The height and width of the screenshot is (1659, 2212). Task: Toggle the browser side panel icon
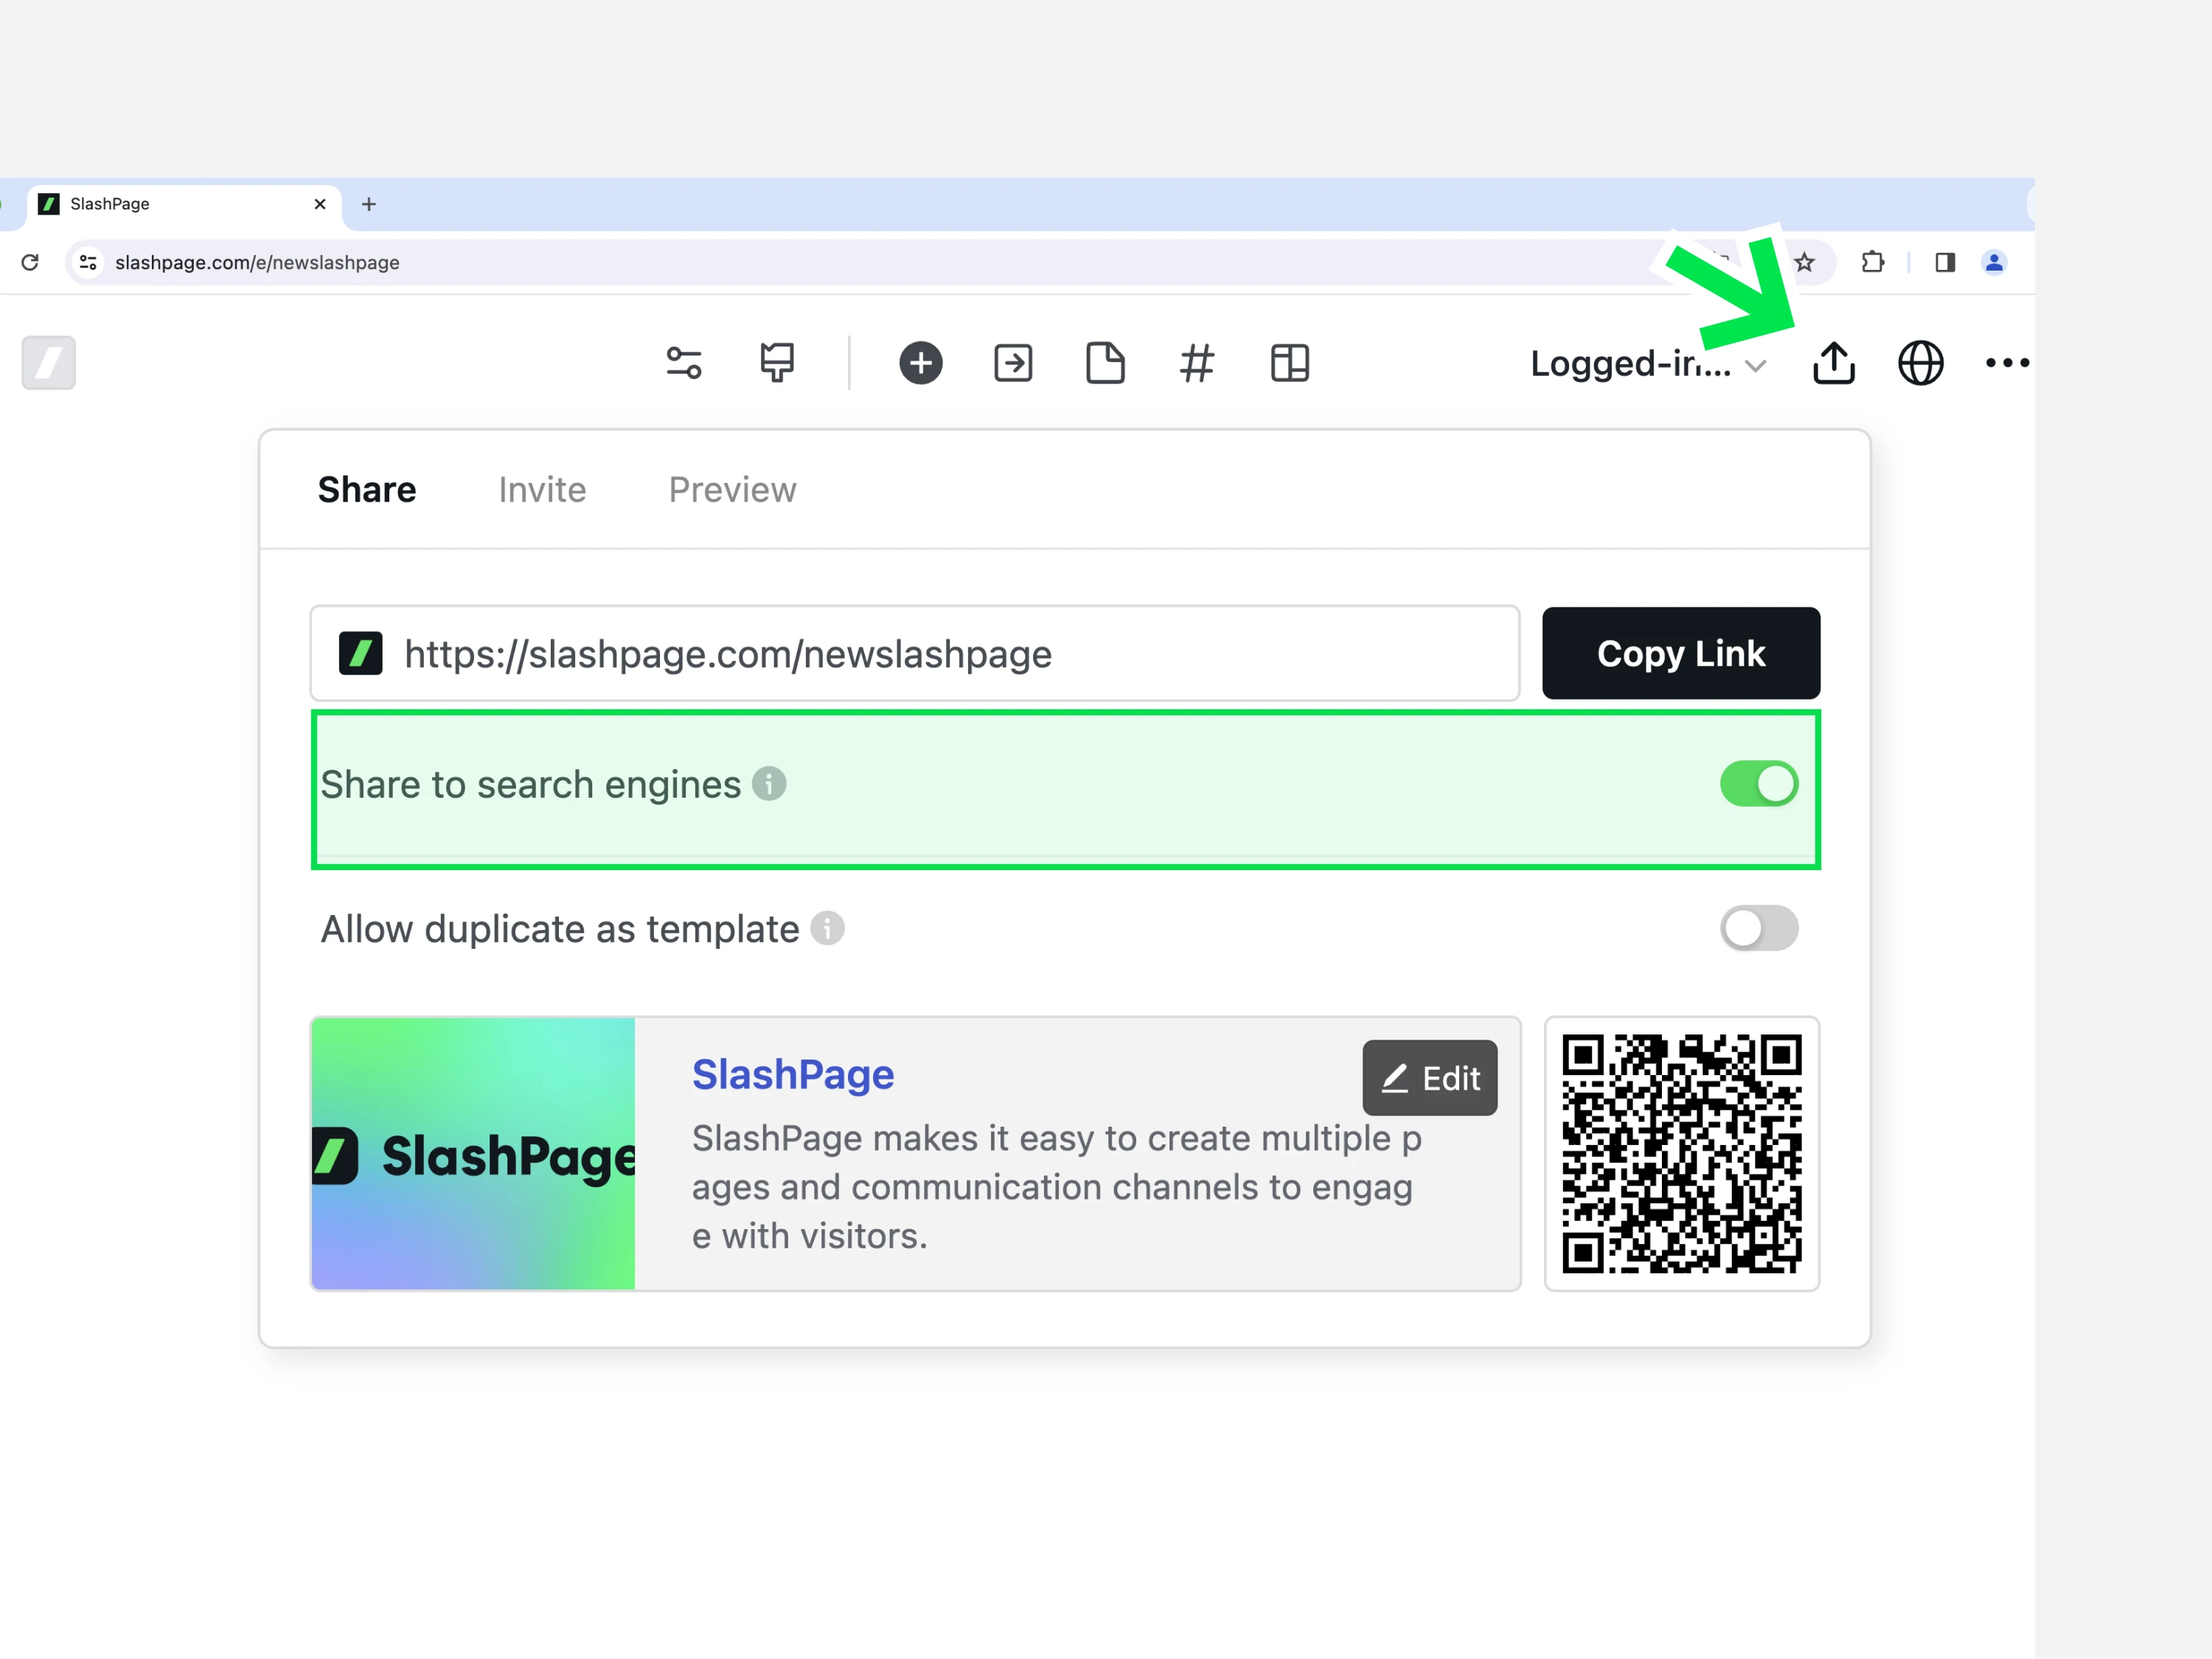click(1945, 262)
